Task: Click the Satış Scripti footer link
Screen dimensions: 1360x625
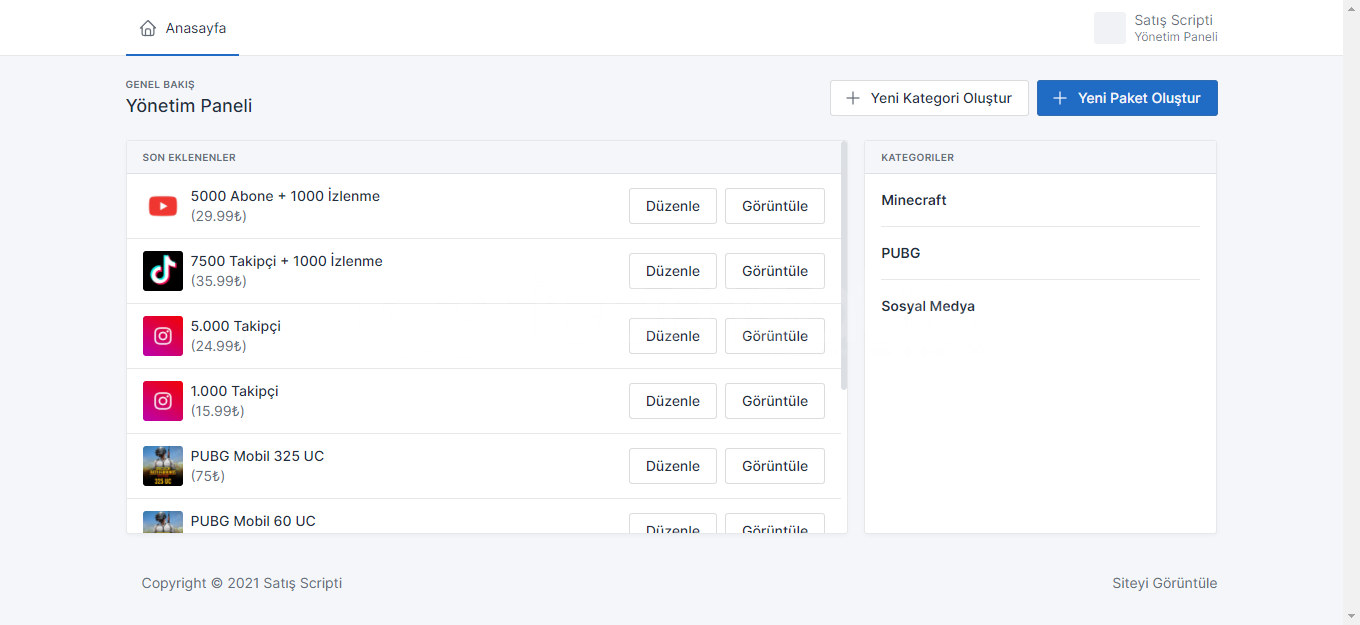Action: click(x=303, y=583)
